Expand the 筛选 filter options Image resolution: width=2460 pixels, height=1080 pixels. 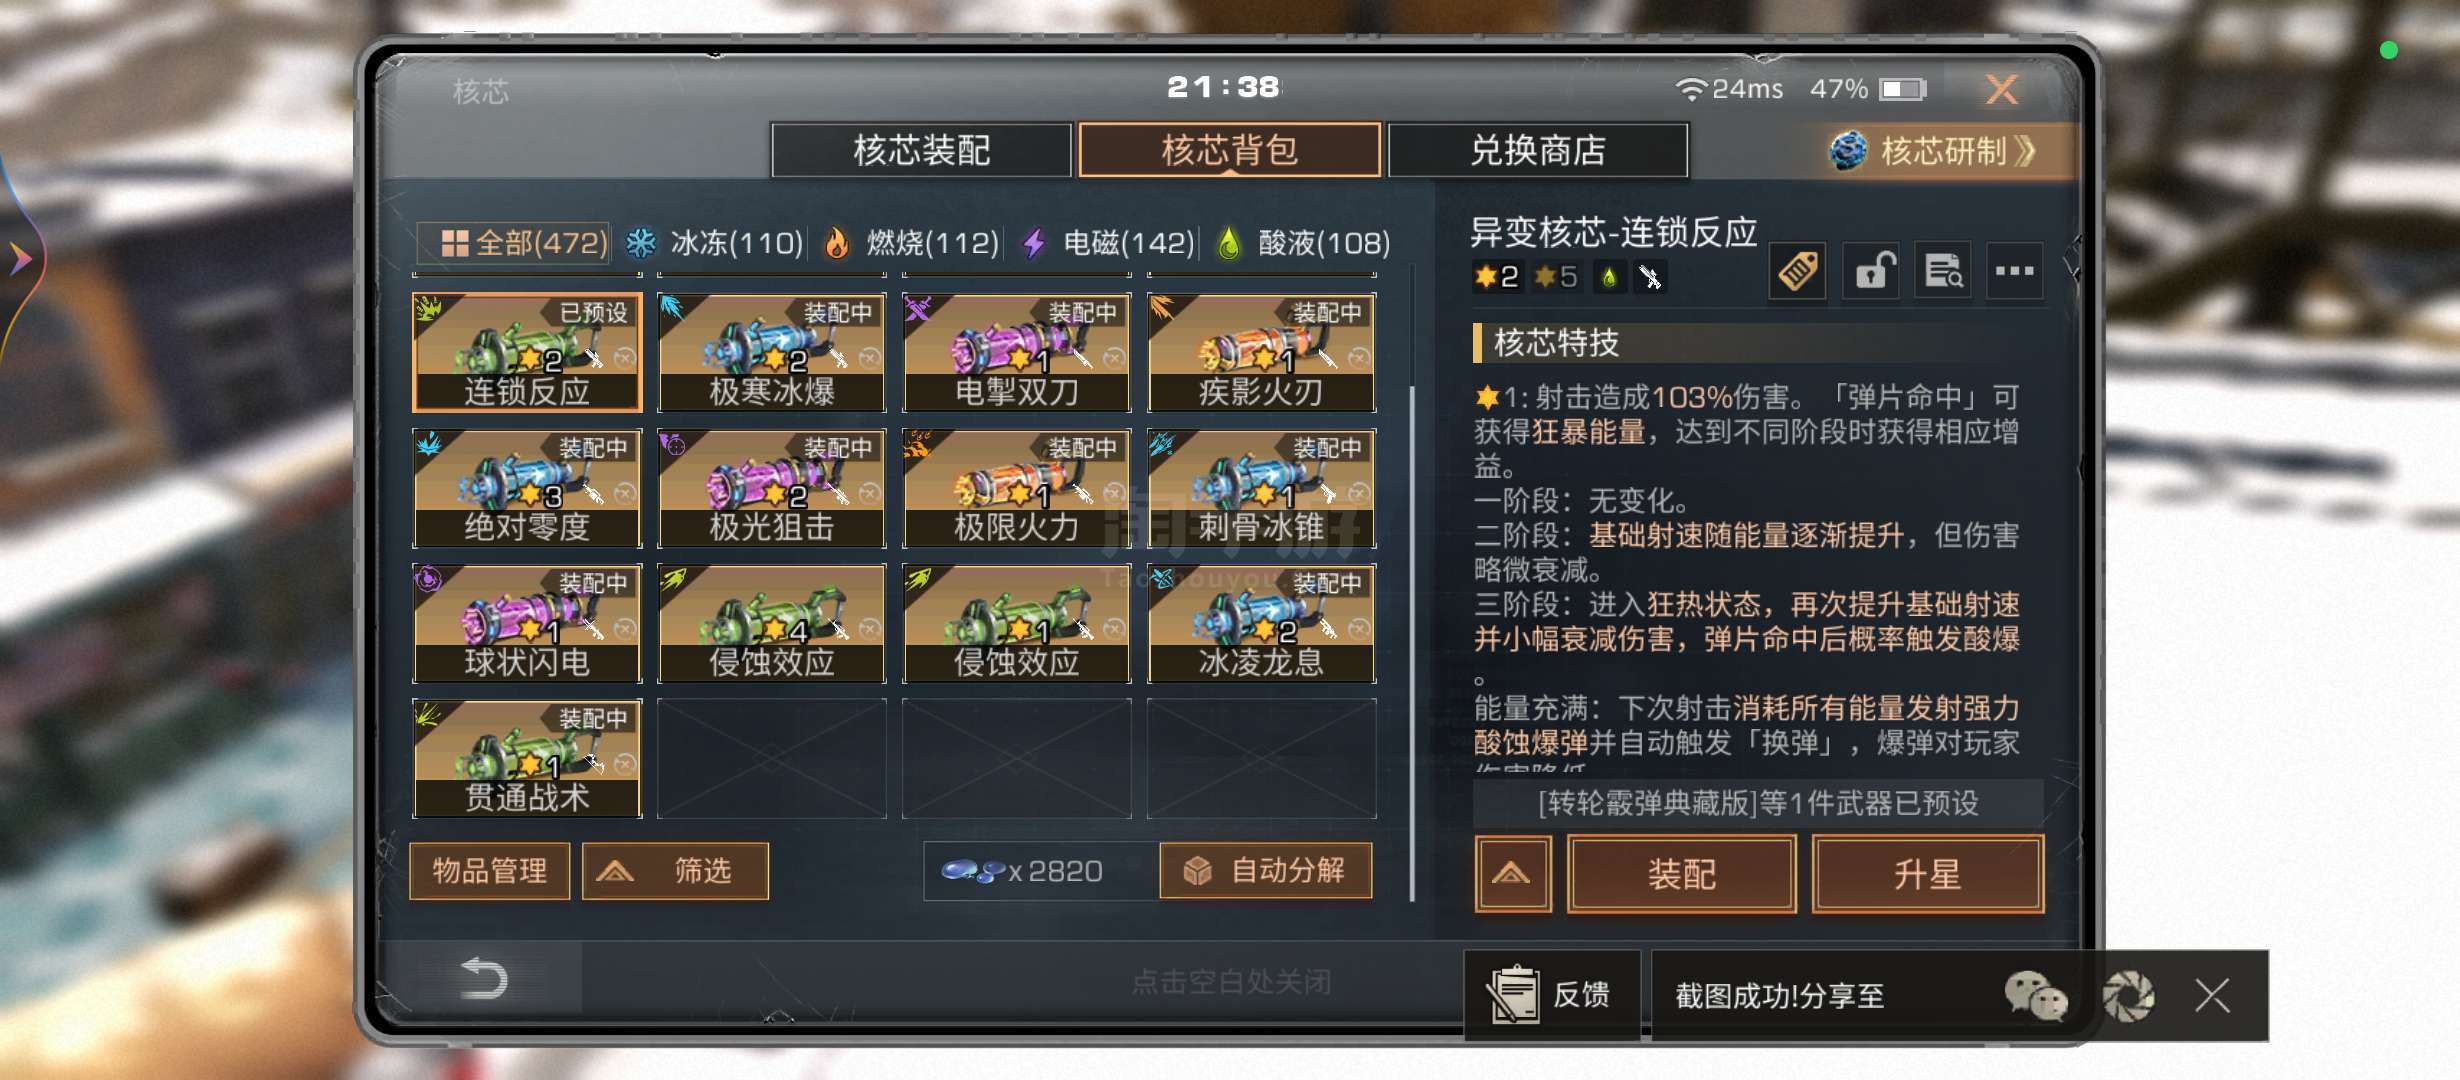tap(675, 871)
